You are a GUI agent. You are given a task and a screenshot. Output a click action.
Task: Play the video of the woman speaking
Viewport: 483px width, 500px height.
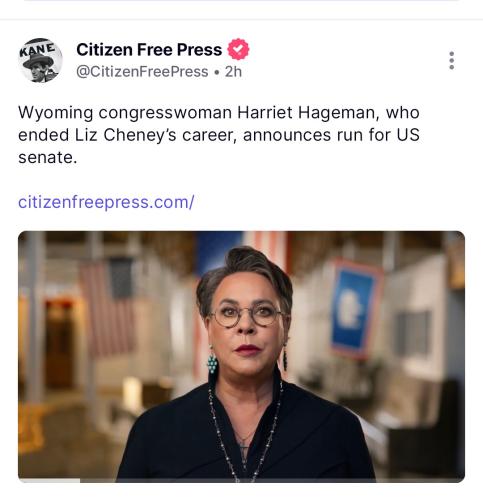coord(241,356)
